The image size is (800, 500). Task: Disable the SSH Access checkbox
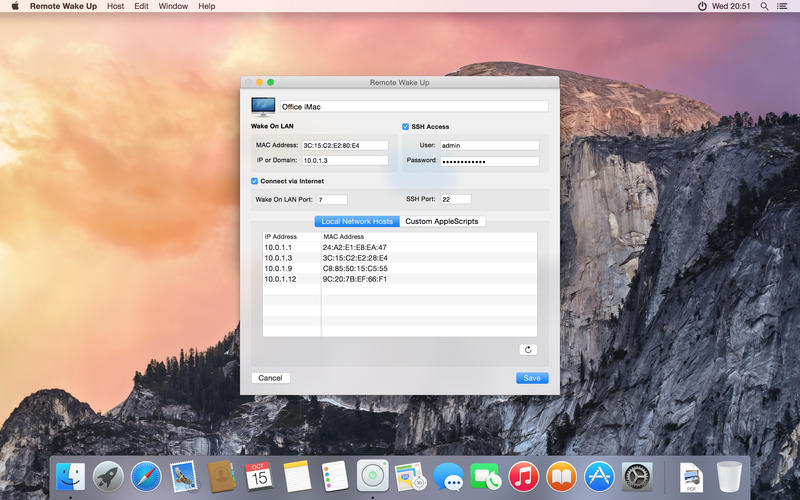coord(406,127)
